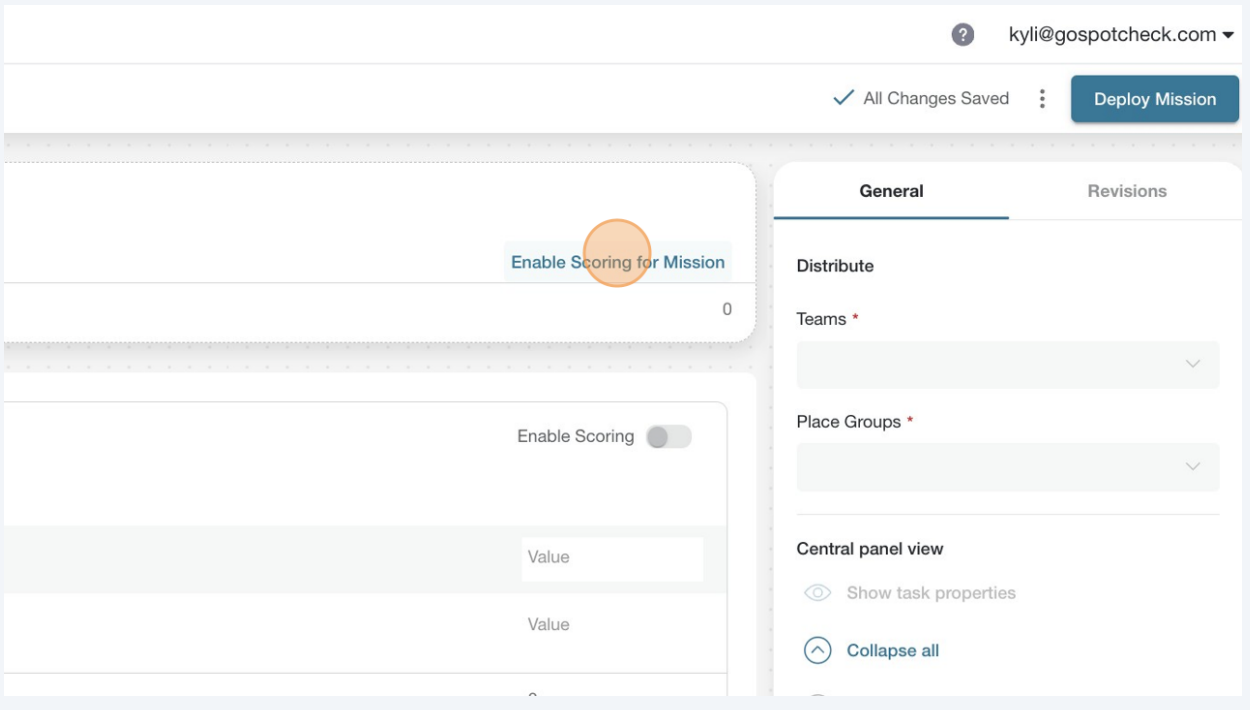Click the Deploy Mission button
The width and height of the screenshot is (1250, 710).
[x=1155, y=99]
